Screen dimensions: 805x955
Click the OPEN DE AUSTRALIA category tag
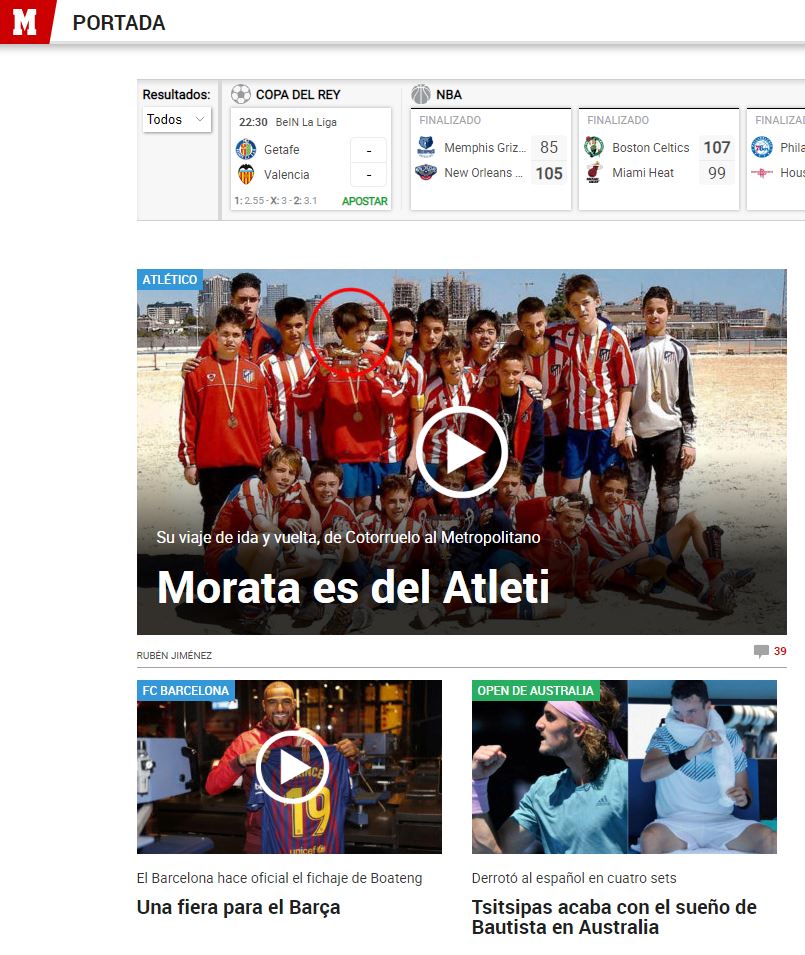tap(535, 691)
